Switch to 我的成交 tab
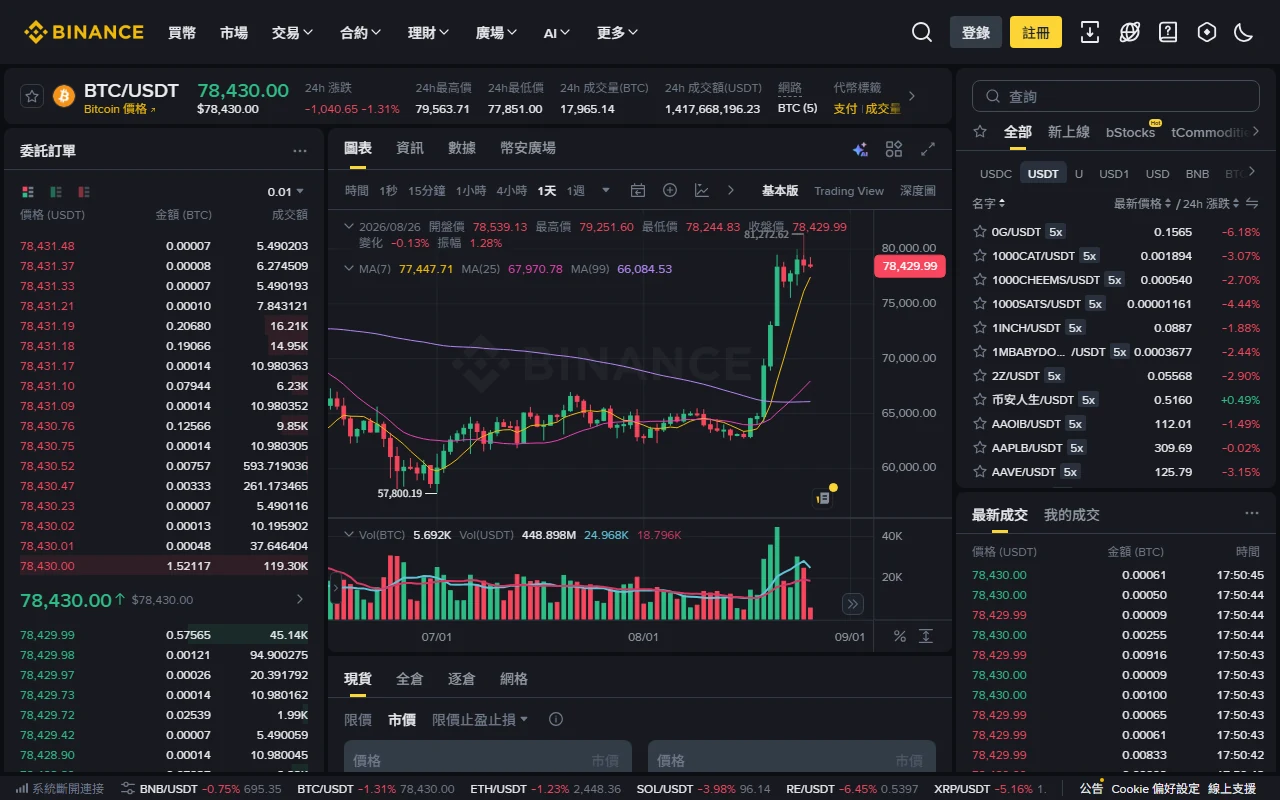 click(x=1072, y=514)
